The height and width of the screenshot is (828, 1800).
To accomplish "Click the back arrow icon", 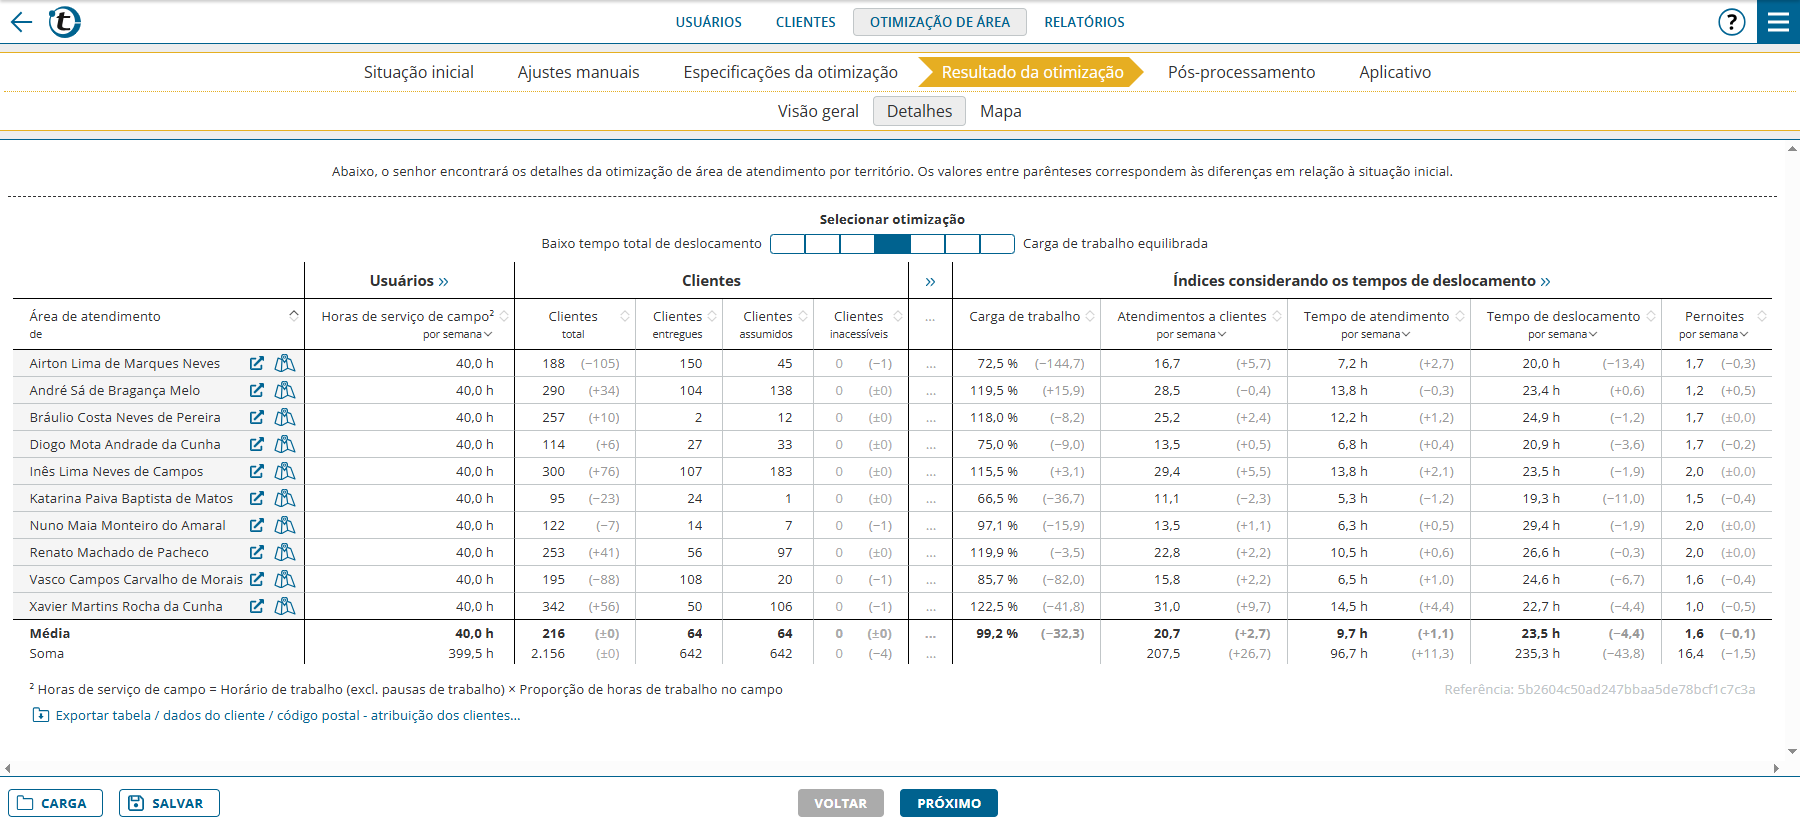I will 21,22.
